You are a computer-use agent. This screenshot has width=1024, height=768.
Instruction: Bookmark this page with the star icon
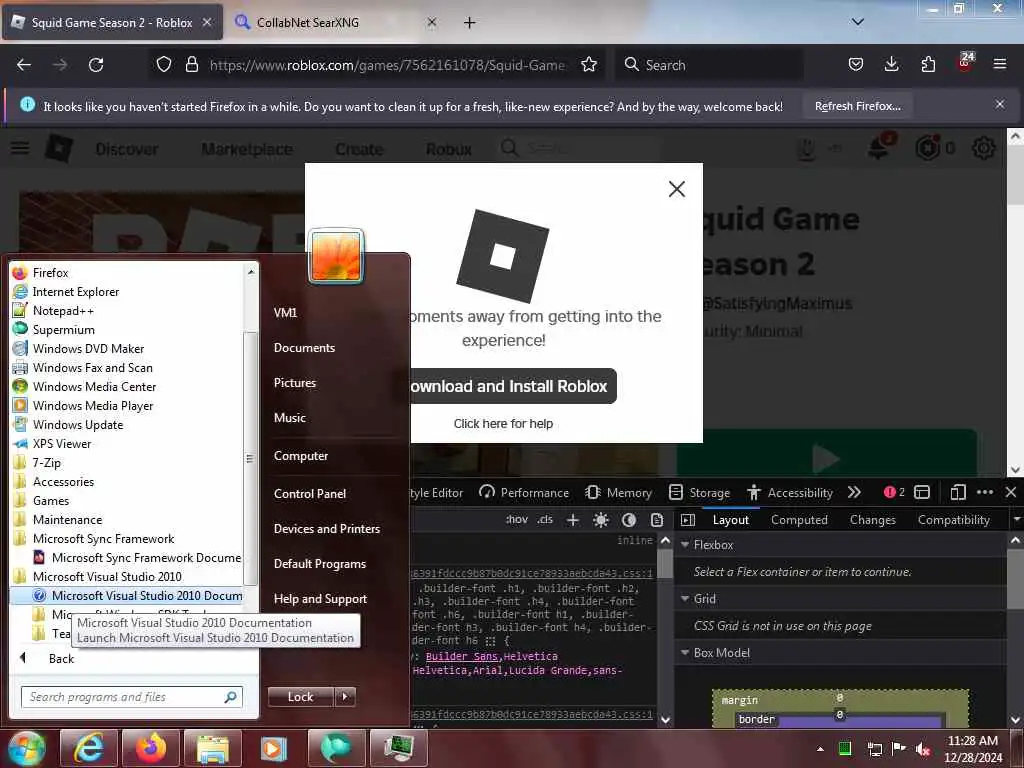[x=589, y=65]
